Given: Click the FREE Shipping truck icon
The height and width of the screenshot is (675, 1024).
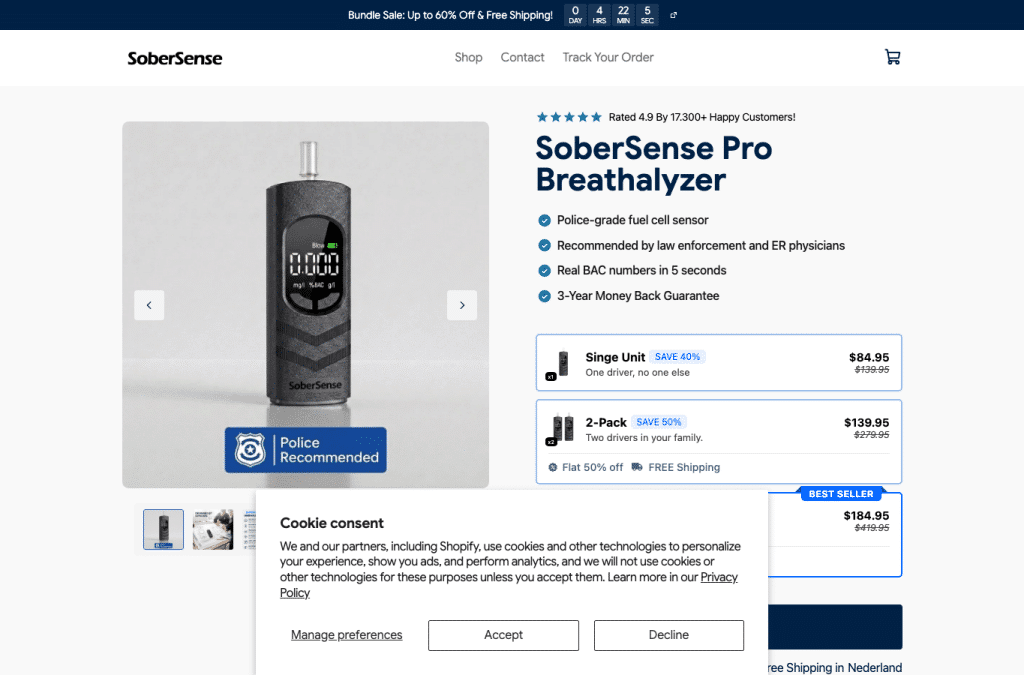Looking at the screenshot, I should [637, 467].
